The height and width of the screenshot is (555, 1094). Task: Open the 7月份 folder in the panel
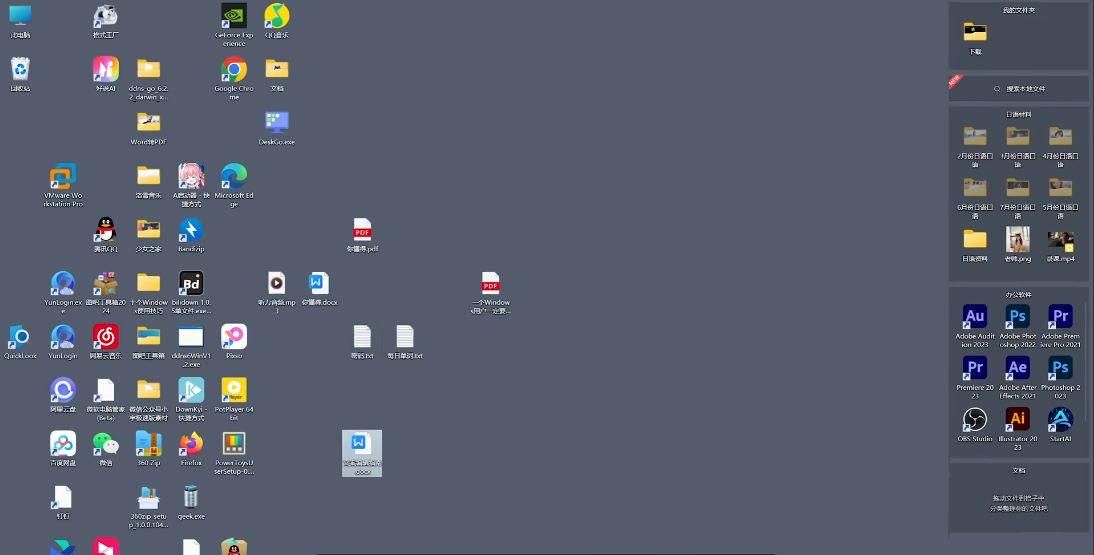pos(1018,187)
